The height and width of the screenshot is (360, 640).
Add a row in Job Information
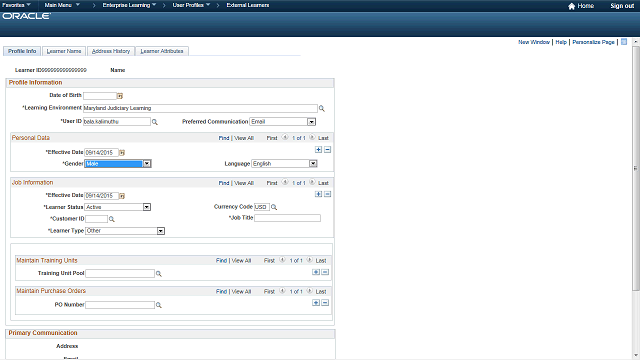[x=318, y=194]
